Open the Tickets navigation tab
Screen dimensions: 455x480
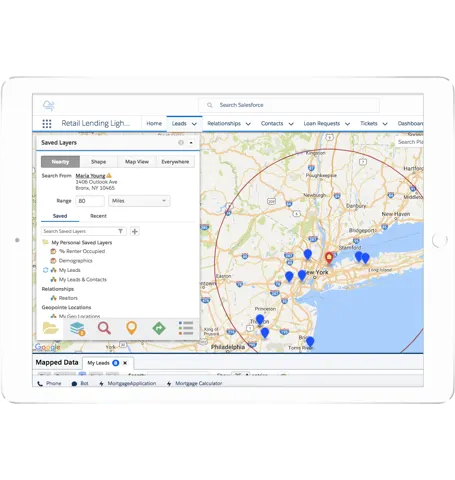click(x=369, y=124)
